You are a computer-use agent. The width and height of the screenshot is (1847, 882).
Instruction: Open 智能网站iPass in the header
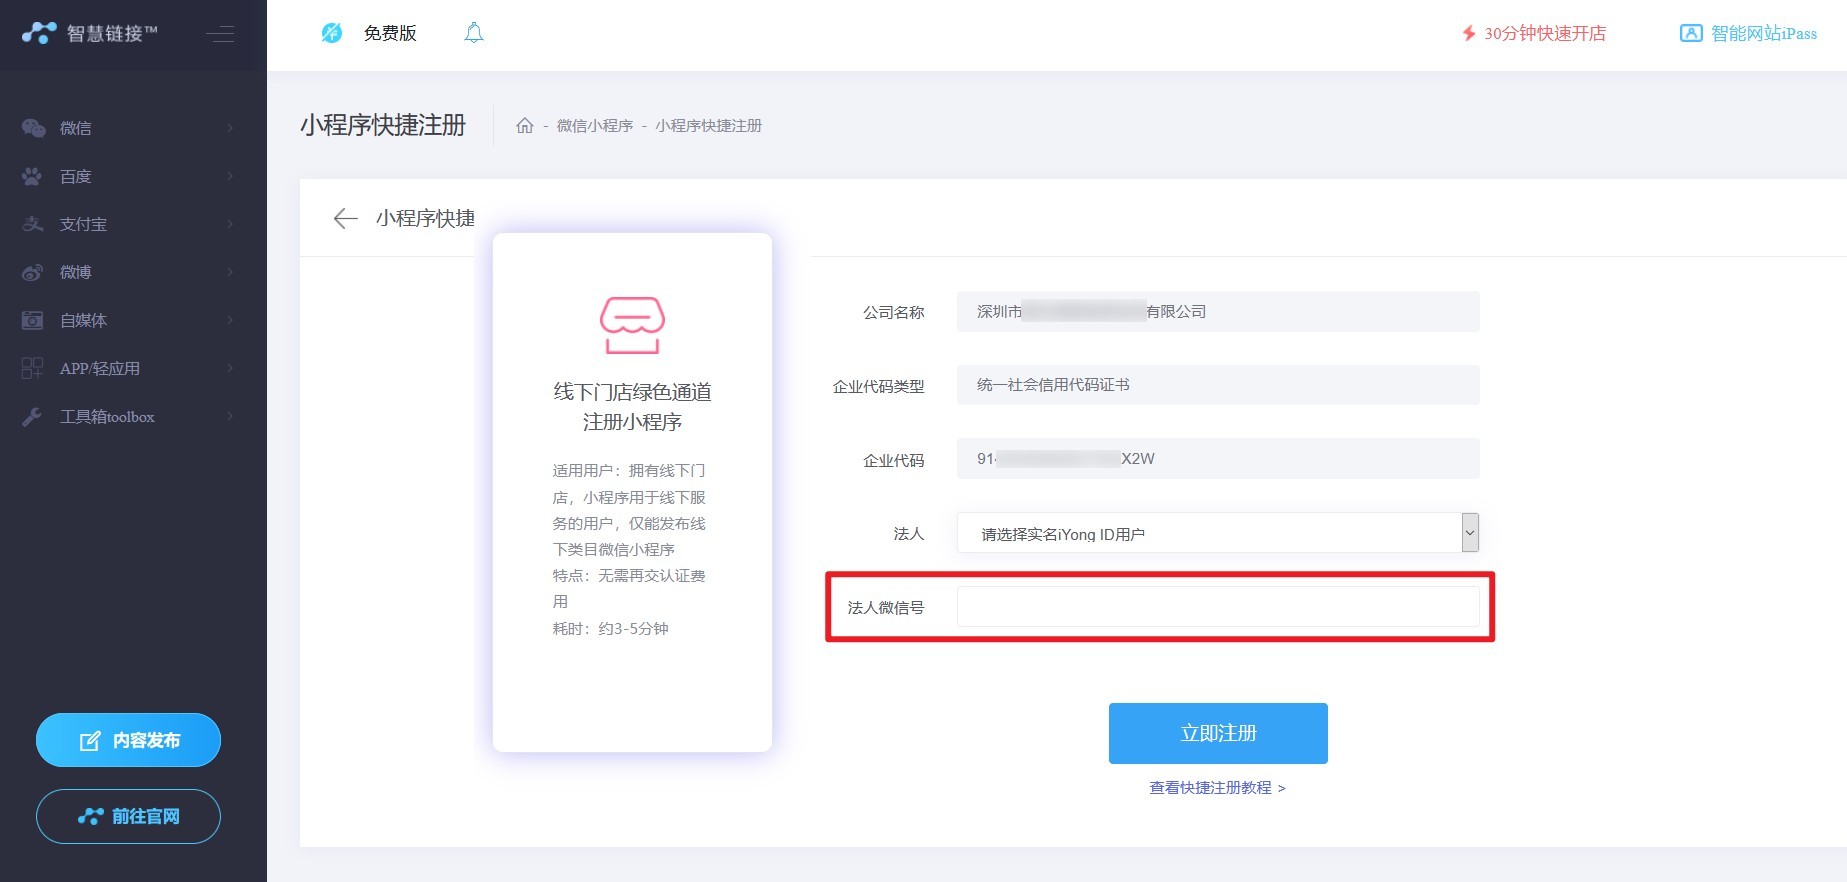pos(1748,33)
